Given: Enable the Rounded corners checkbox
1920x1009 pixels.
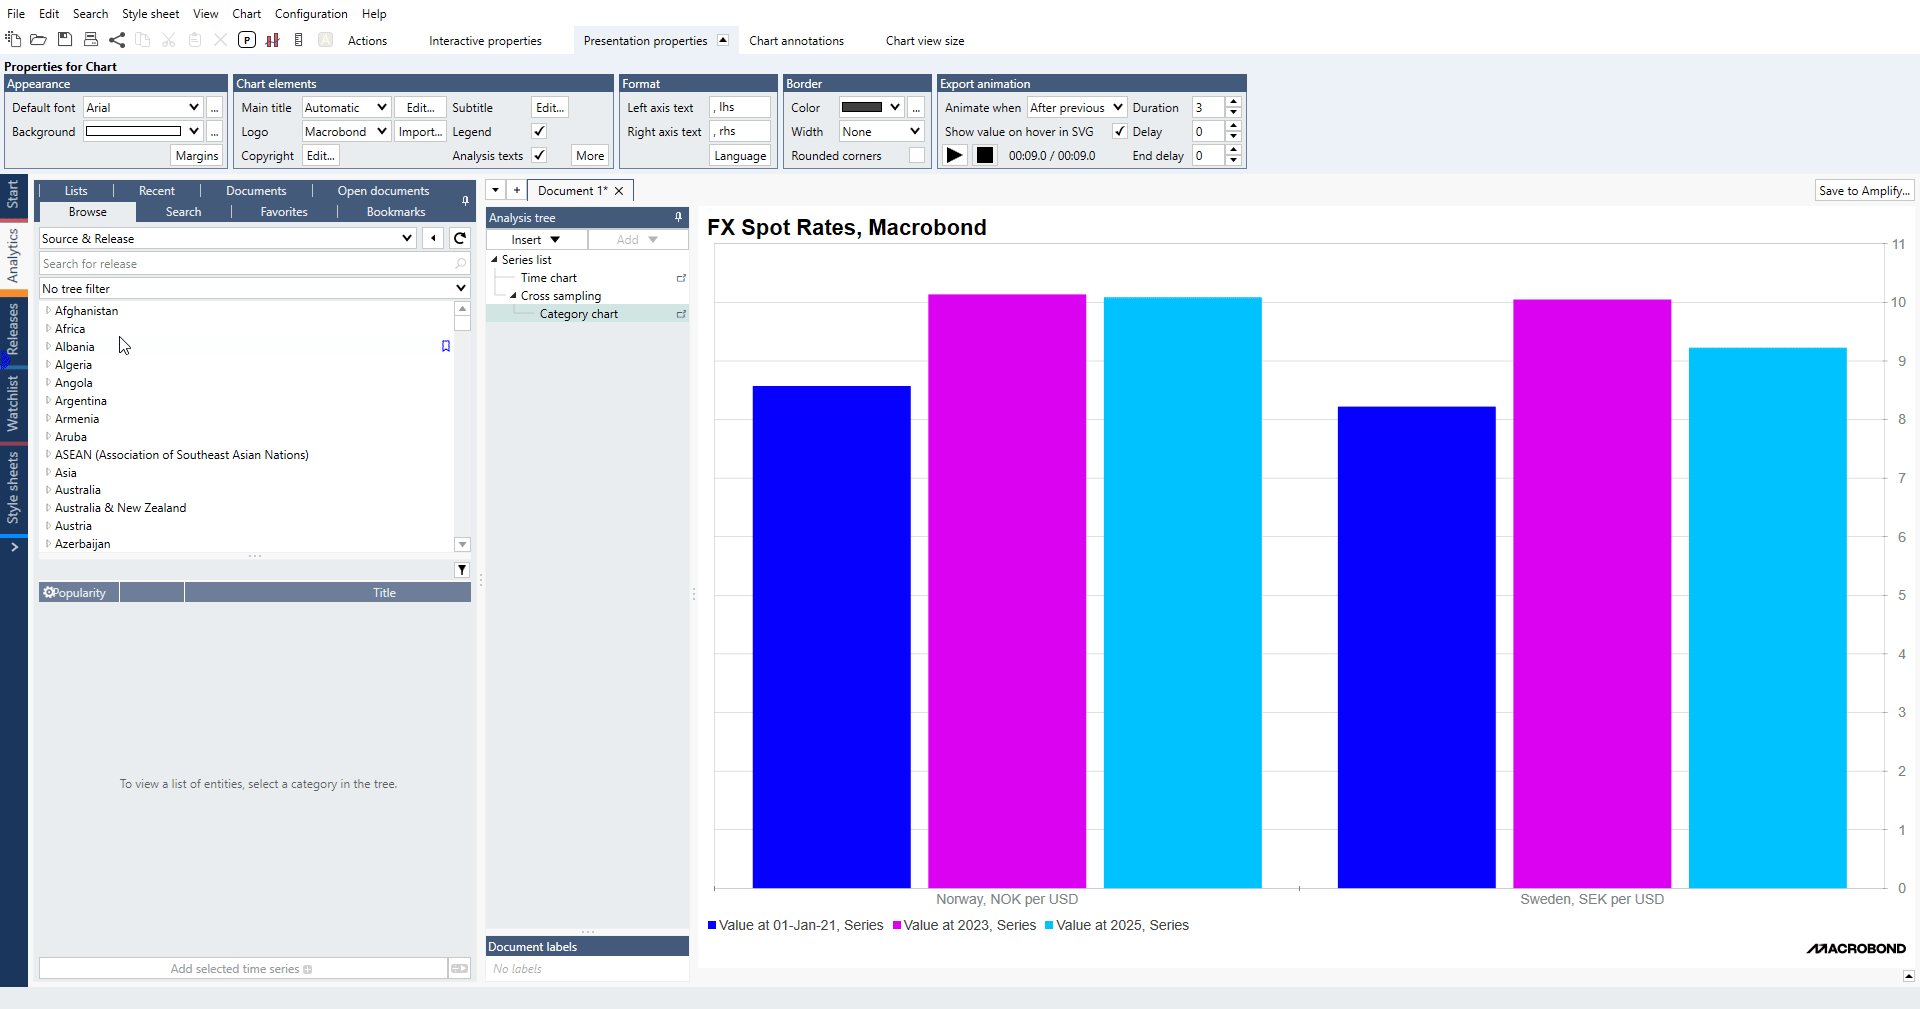Looking at the screenshot, I should (916, 155).
